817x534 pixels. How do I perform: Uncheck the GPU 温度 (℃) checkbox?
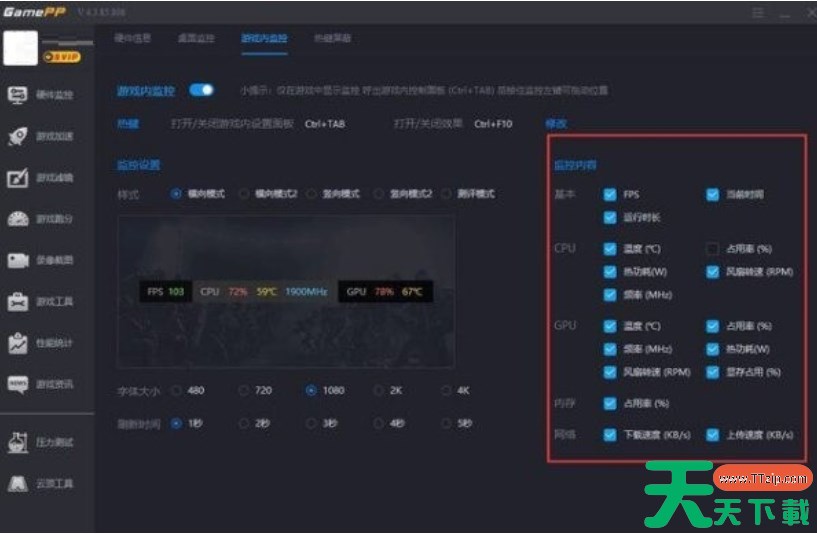[x=610, y=326]
